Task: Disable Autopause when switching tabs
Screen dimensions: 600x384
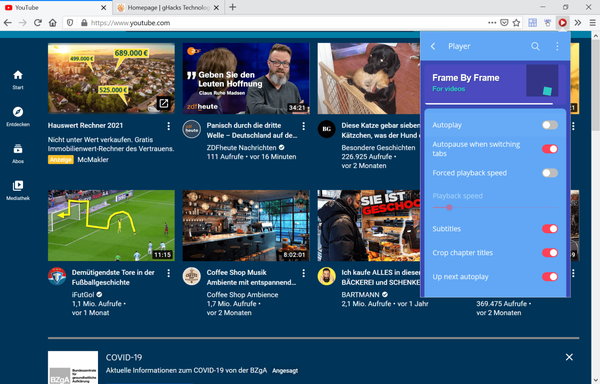Action: (x=550, y=149)
